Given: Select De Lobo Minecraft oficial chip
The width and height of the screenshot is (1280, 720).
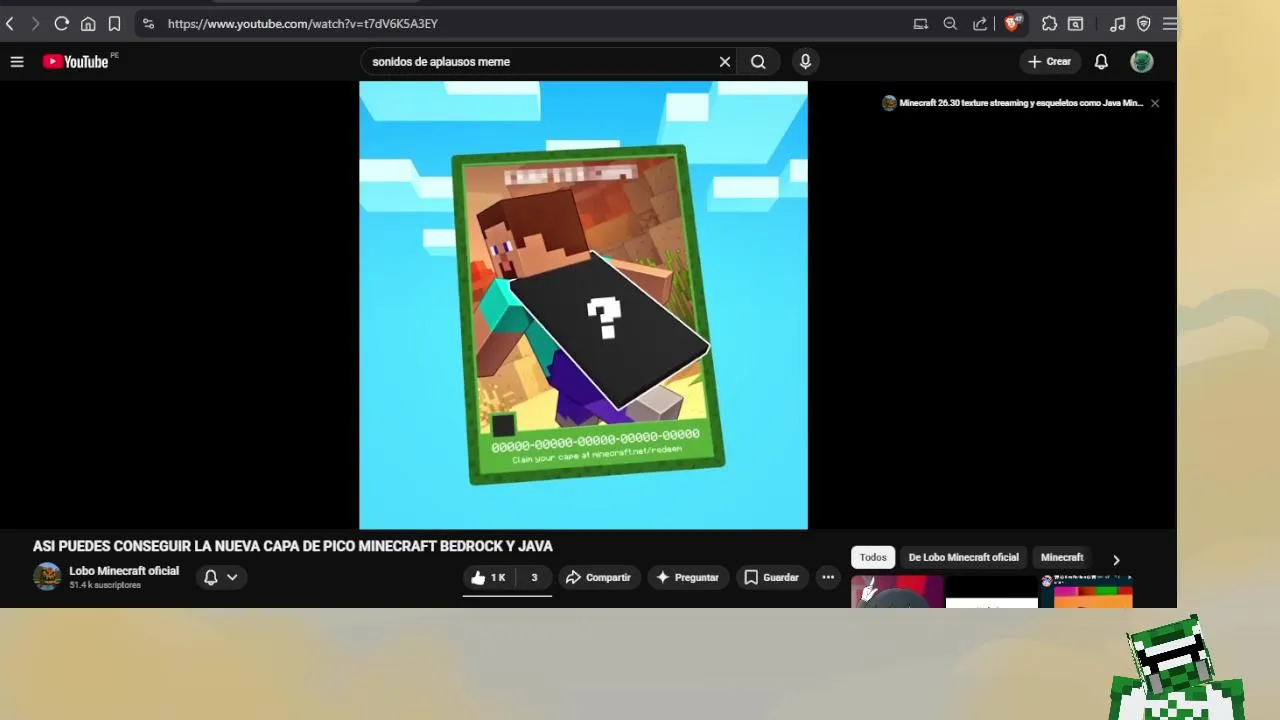Looking at the screenshot, I should [x=963, y=558].
